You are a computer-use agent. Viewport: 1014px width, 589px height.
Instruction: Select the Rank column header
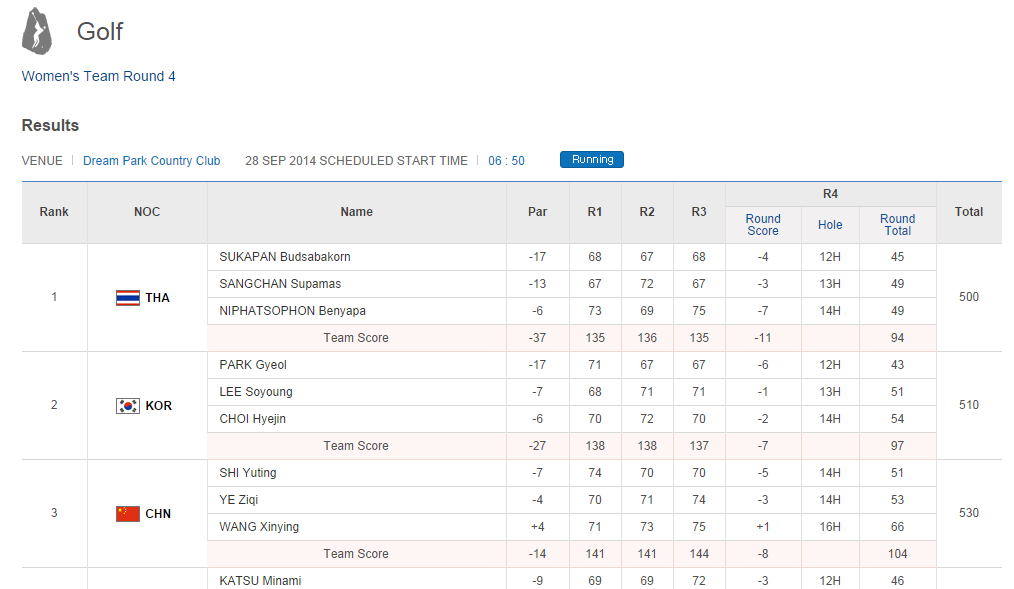[54, 212]
